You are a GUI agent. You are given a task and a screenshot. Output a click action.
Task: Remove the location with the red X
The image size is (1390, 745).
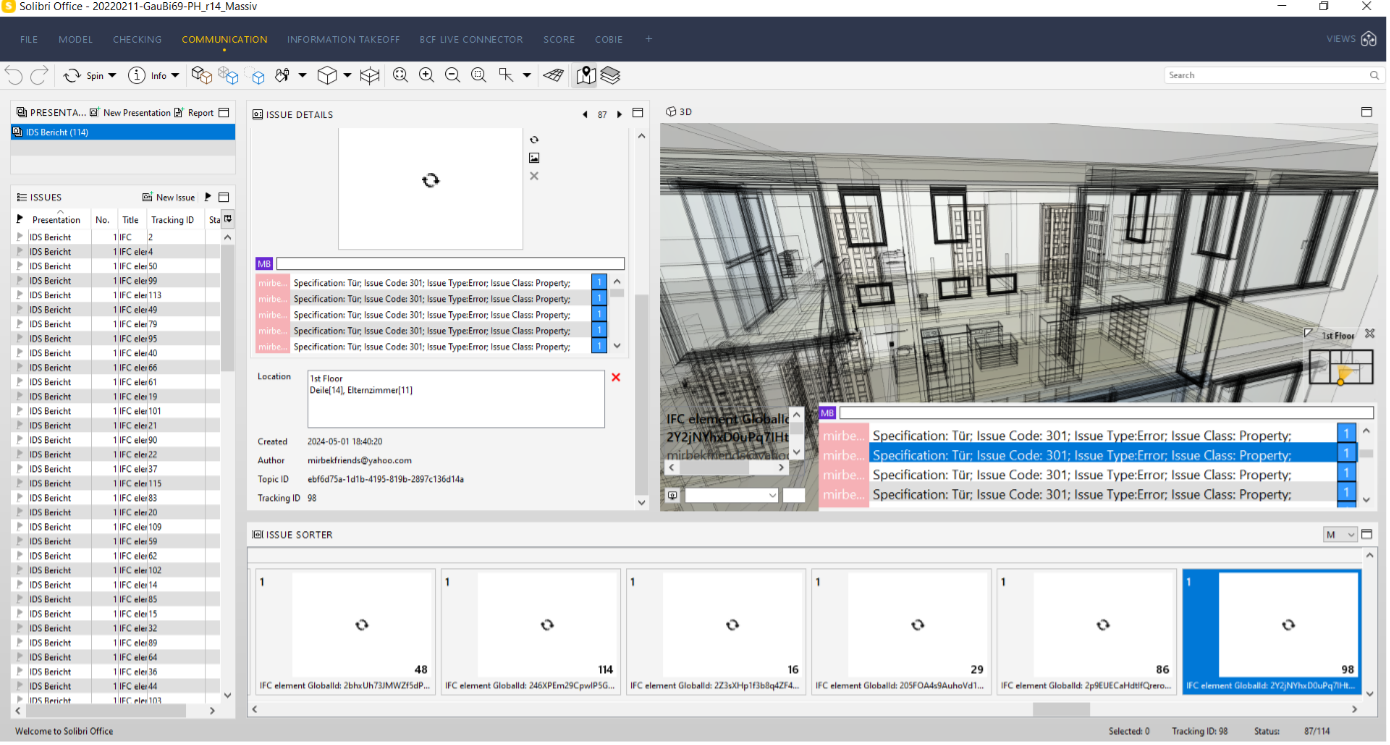click(615, 377)
